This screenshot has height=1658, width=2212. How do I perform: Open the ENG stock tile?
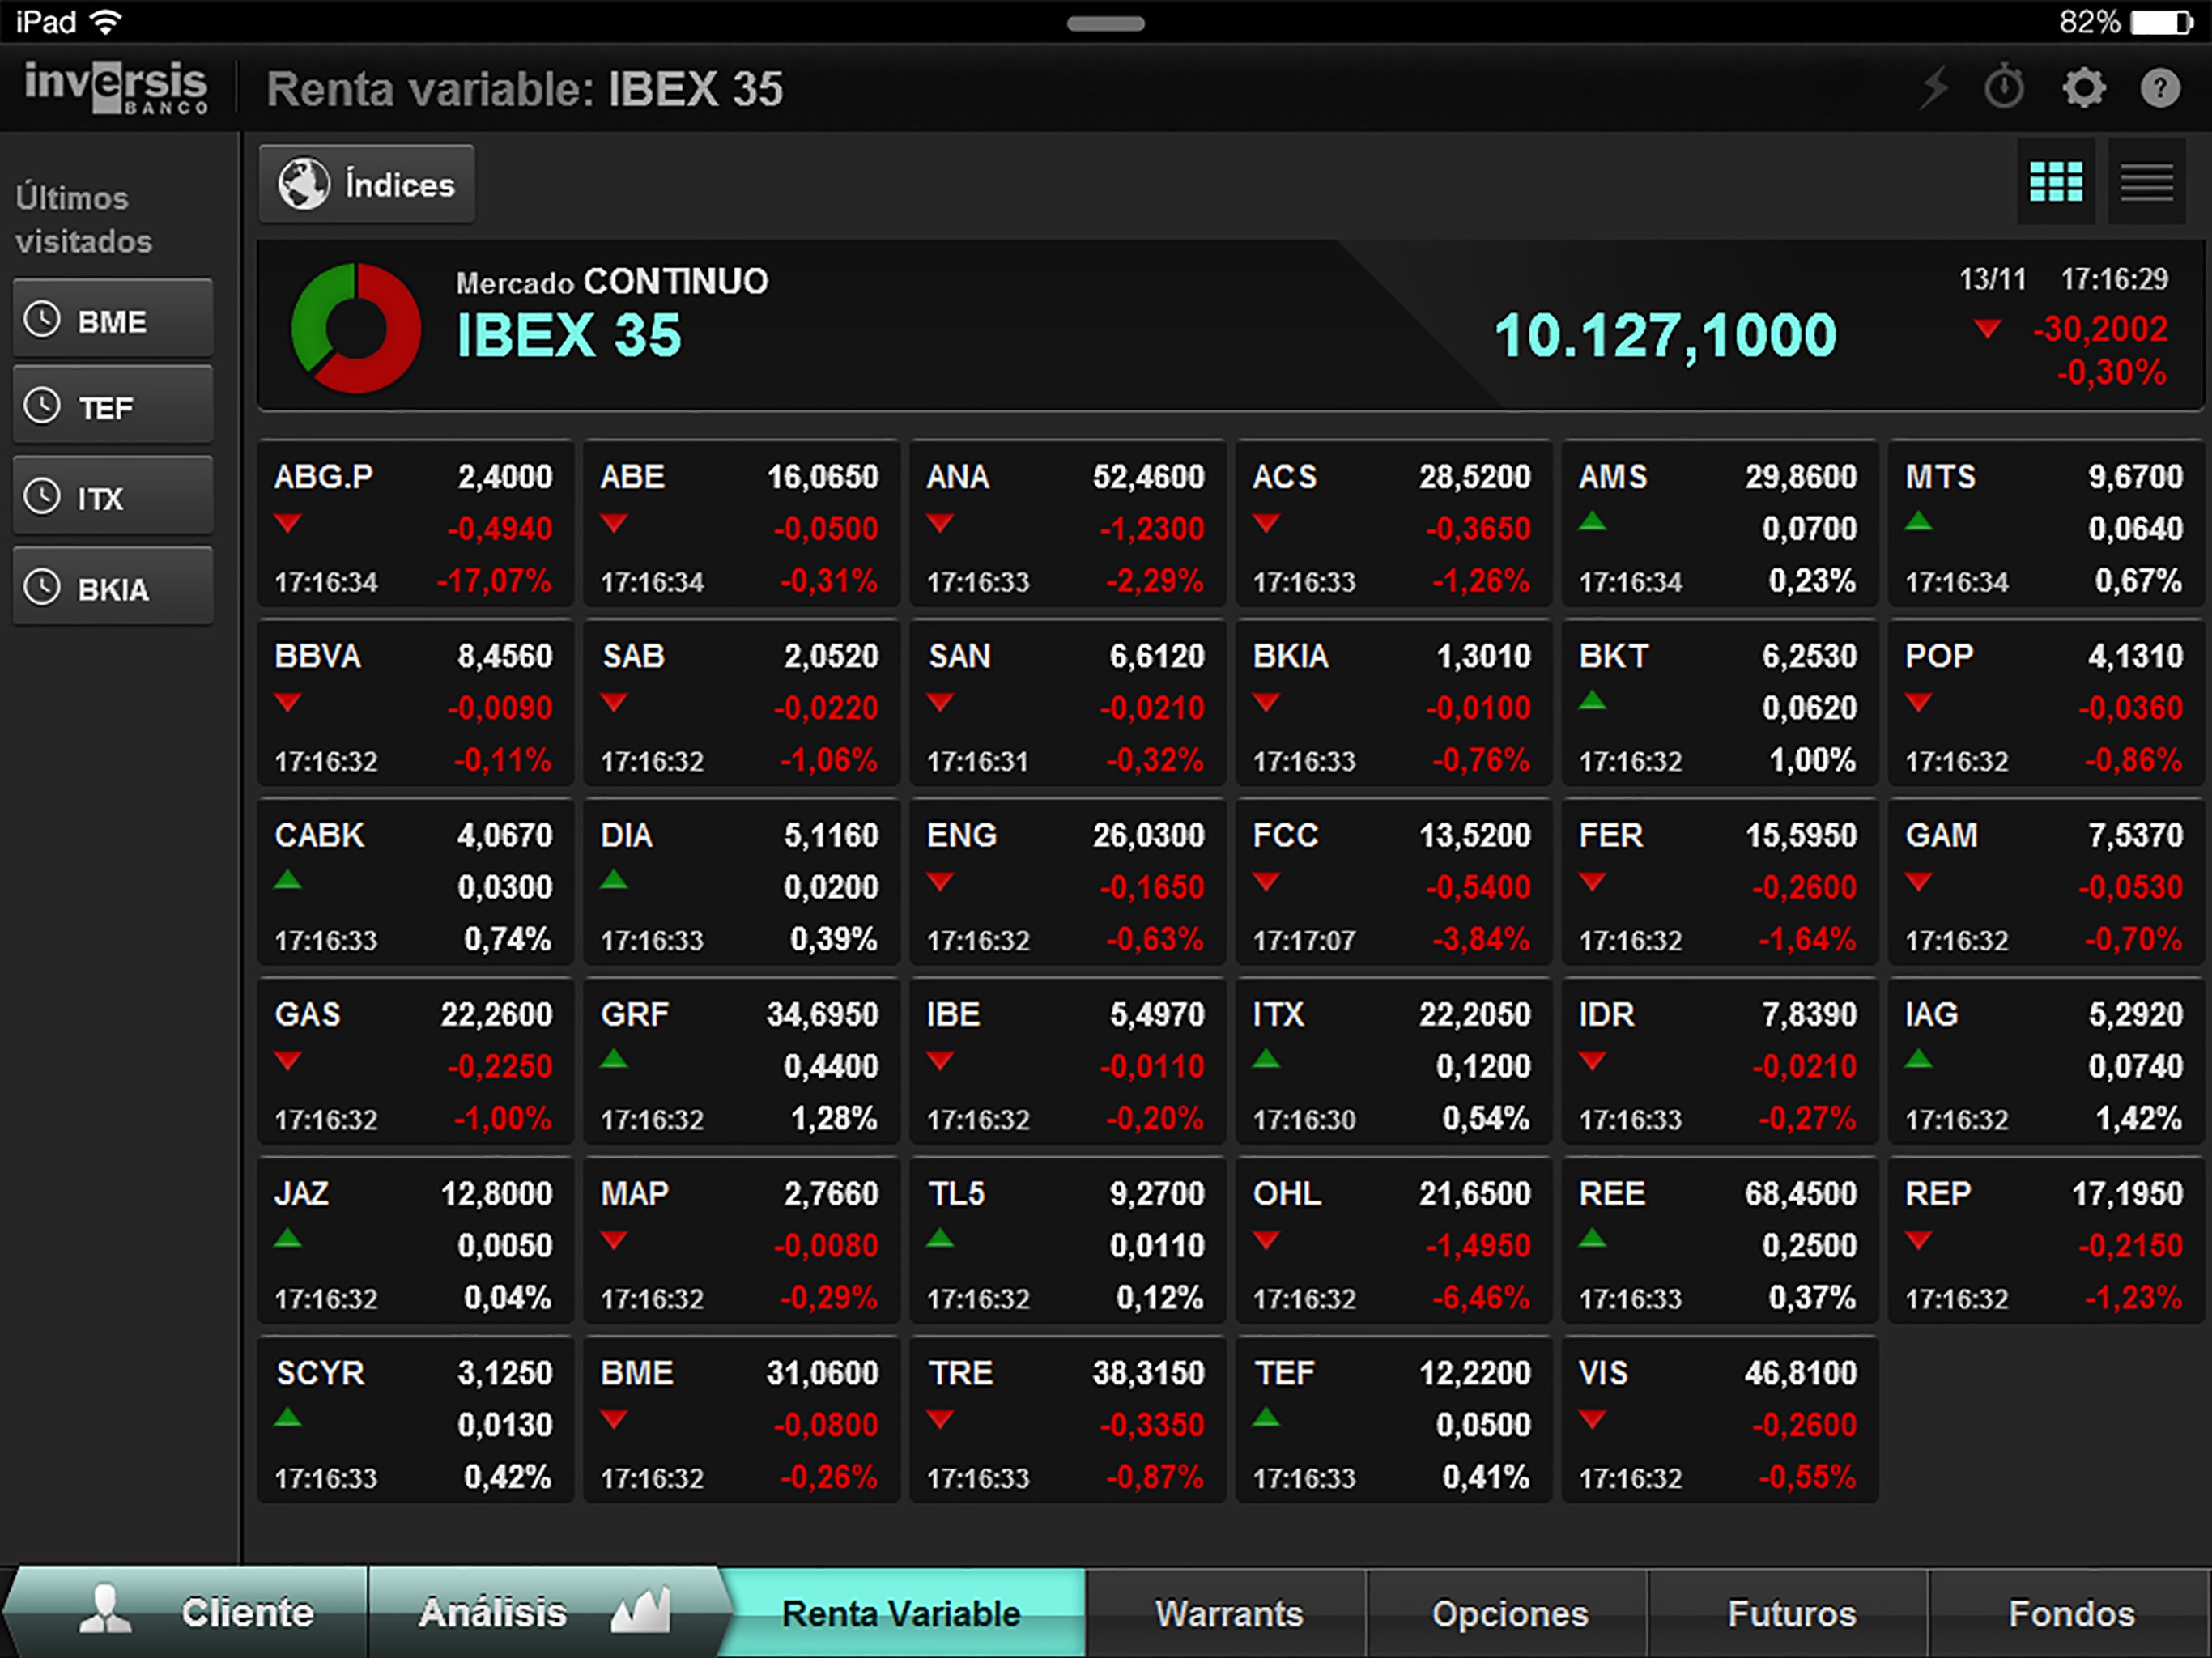click(x=1067, y=881)
